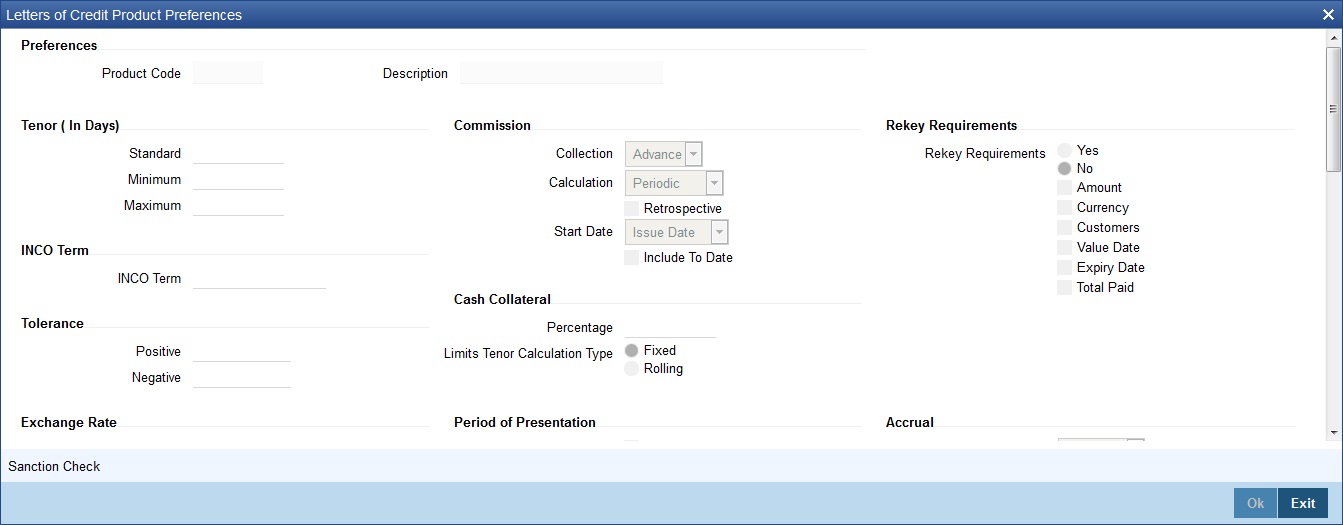Check the Expiry Date rekey checkbox
The height and width of the screenshot is (525, 1343).
point(1064,268)
